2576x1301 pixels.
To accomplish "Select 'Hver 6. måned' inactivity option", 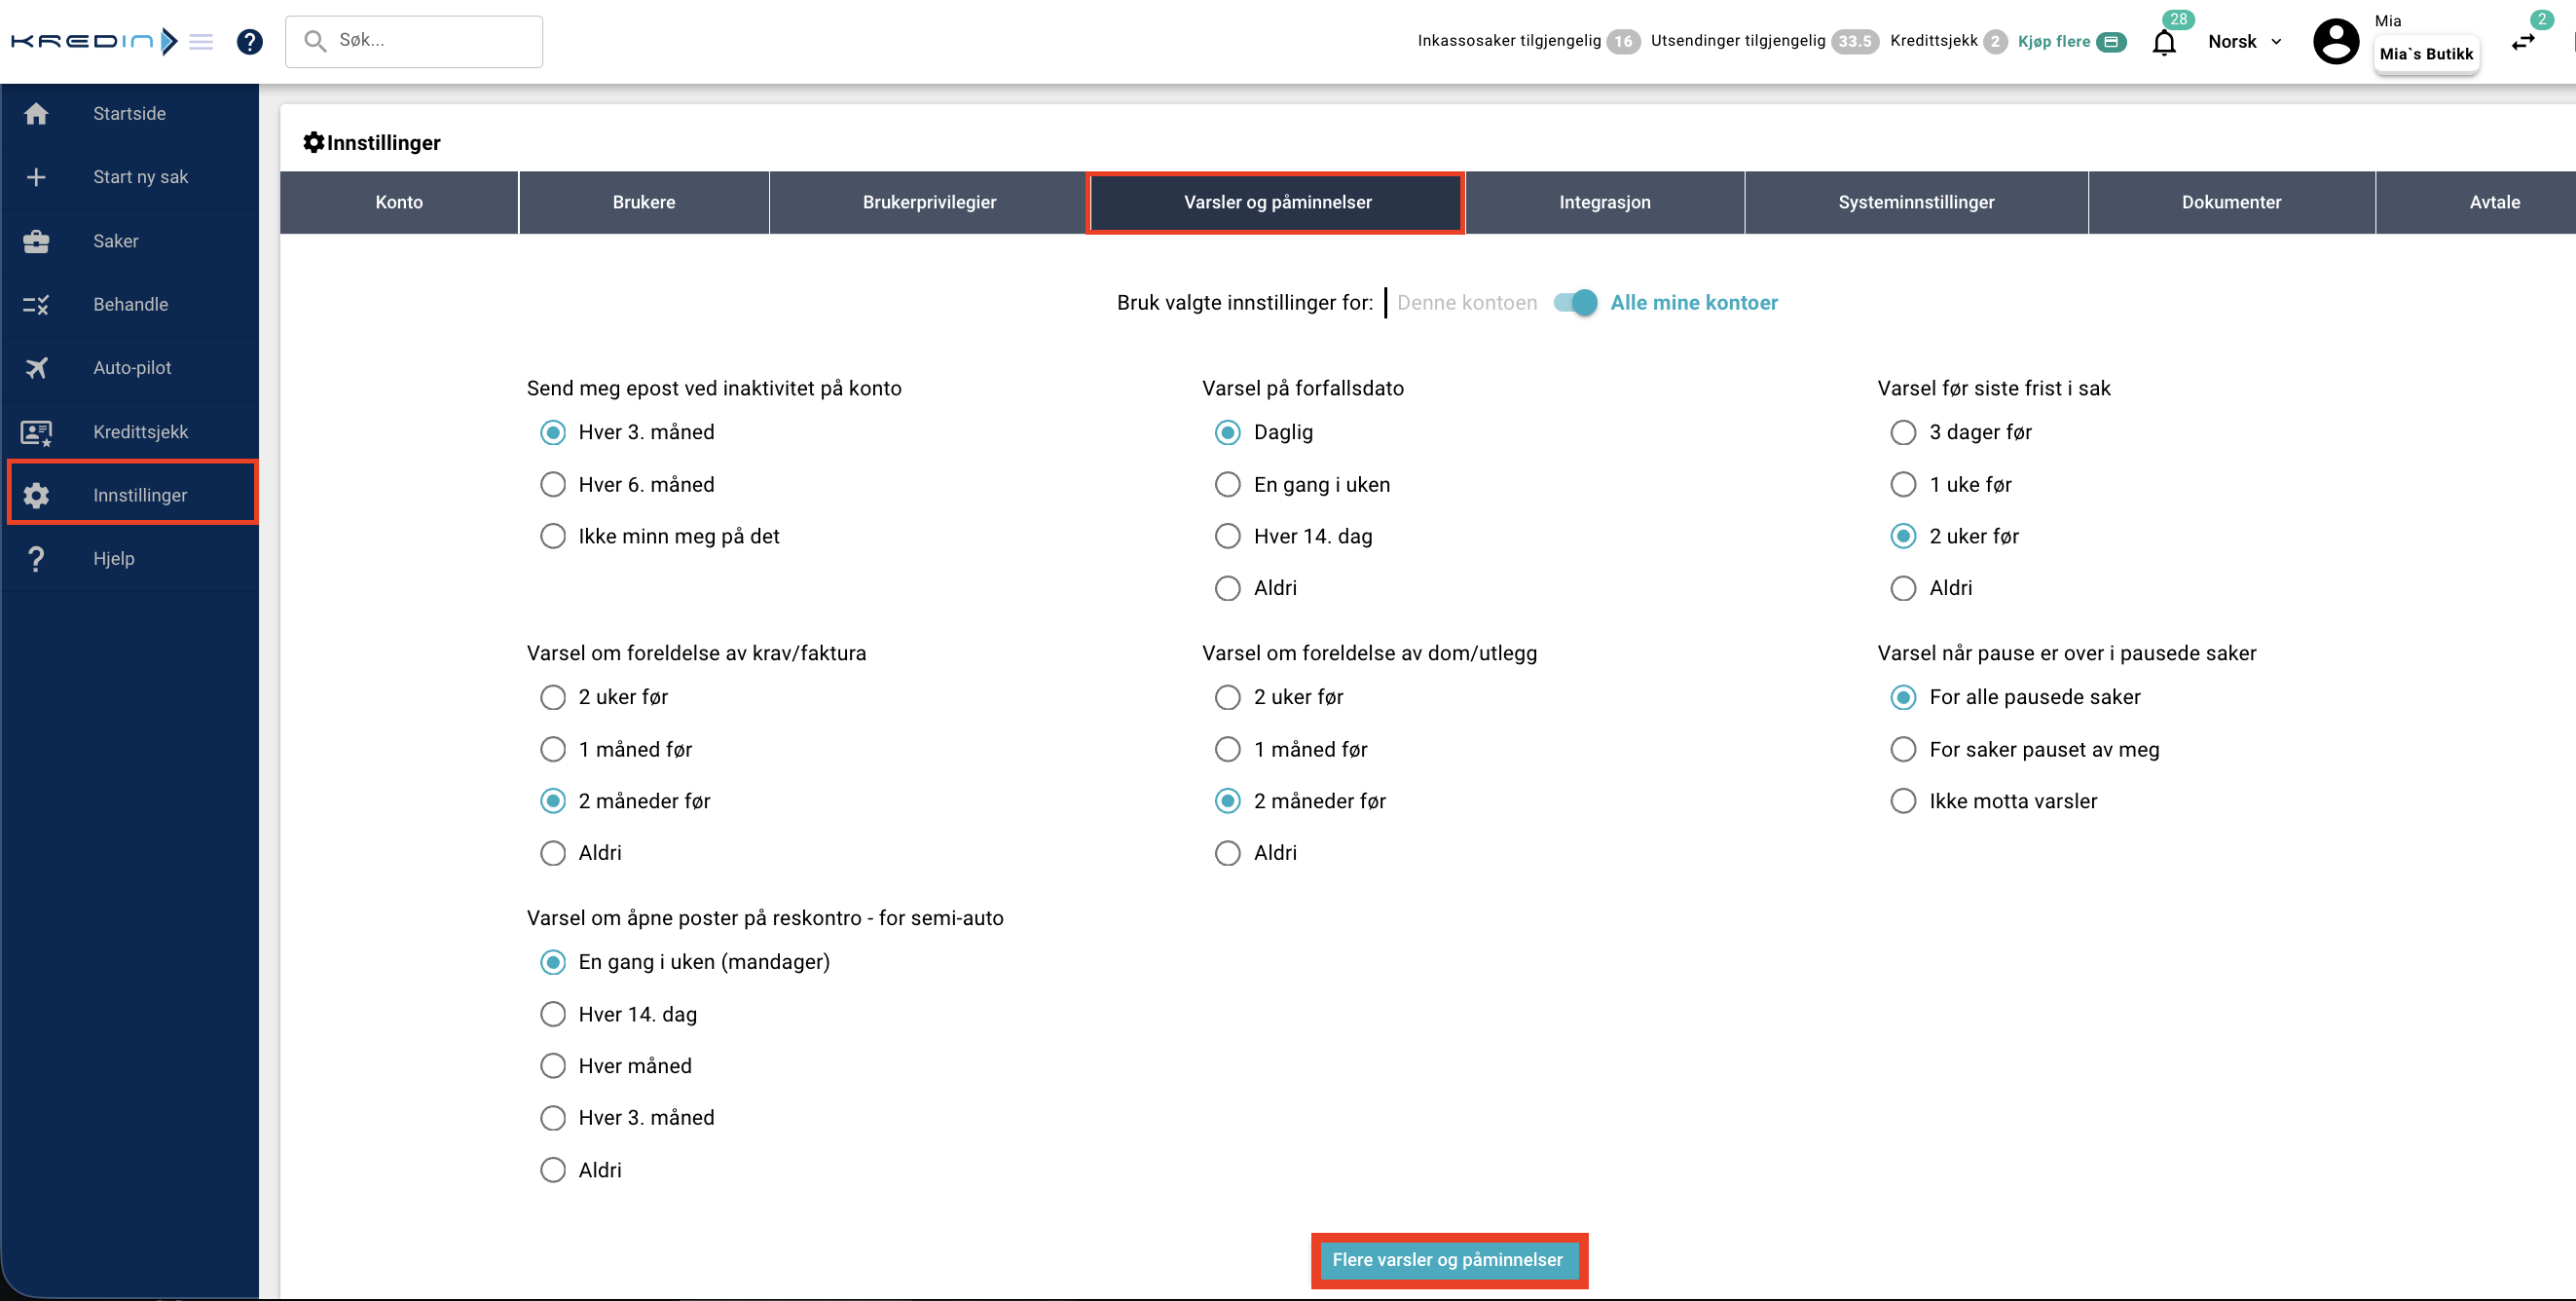I will click(553, 485).
